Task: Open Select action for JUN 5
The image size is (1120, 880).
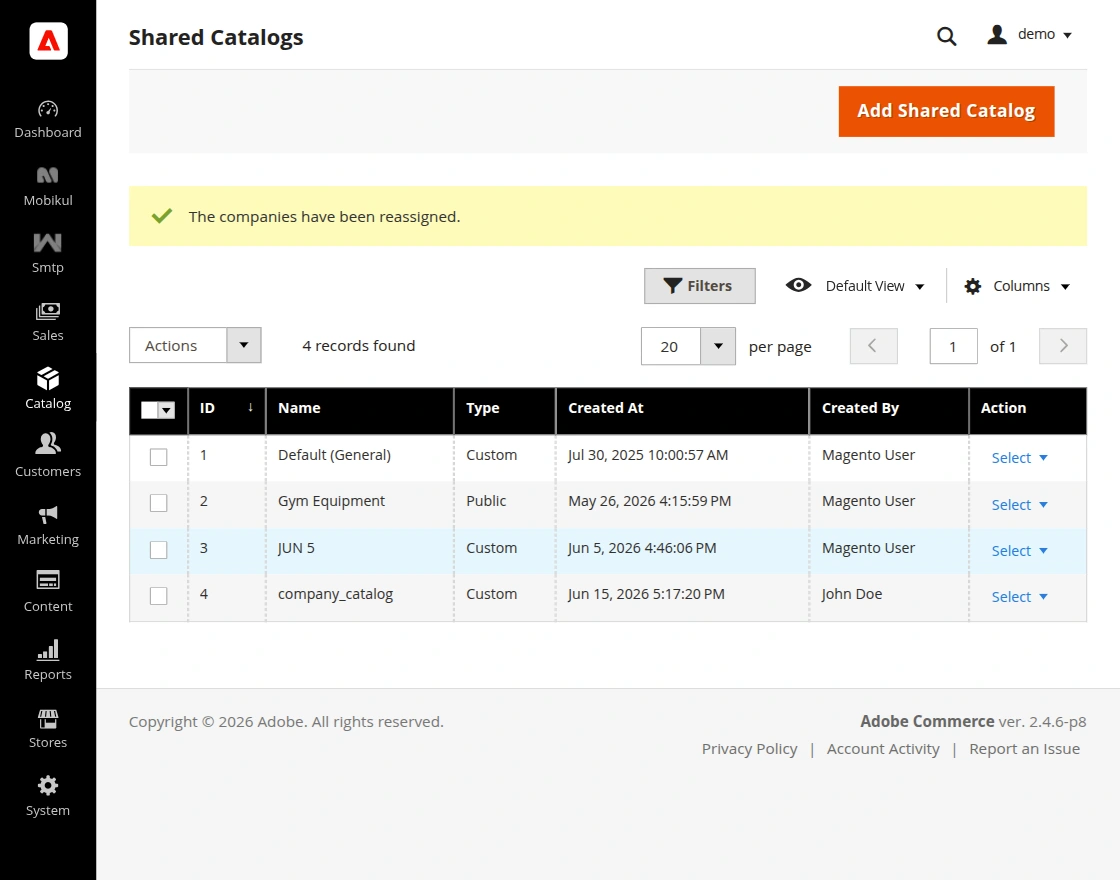Action: pos(1019,551)
